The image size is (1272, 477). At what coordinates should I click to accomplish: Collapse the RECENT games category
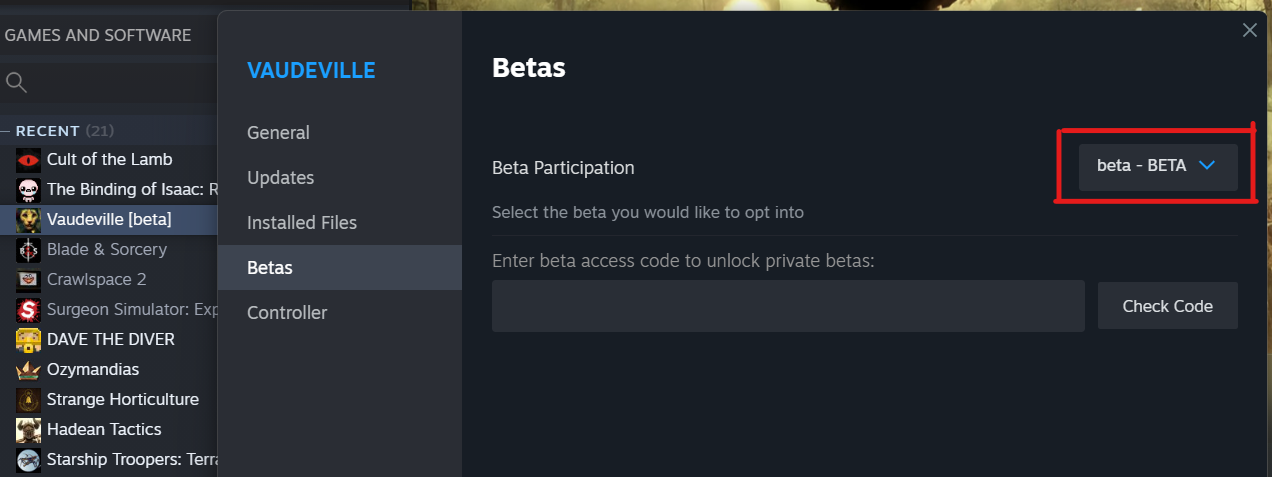pos(6,131)
